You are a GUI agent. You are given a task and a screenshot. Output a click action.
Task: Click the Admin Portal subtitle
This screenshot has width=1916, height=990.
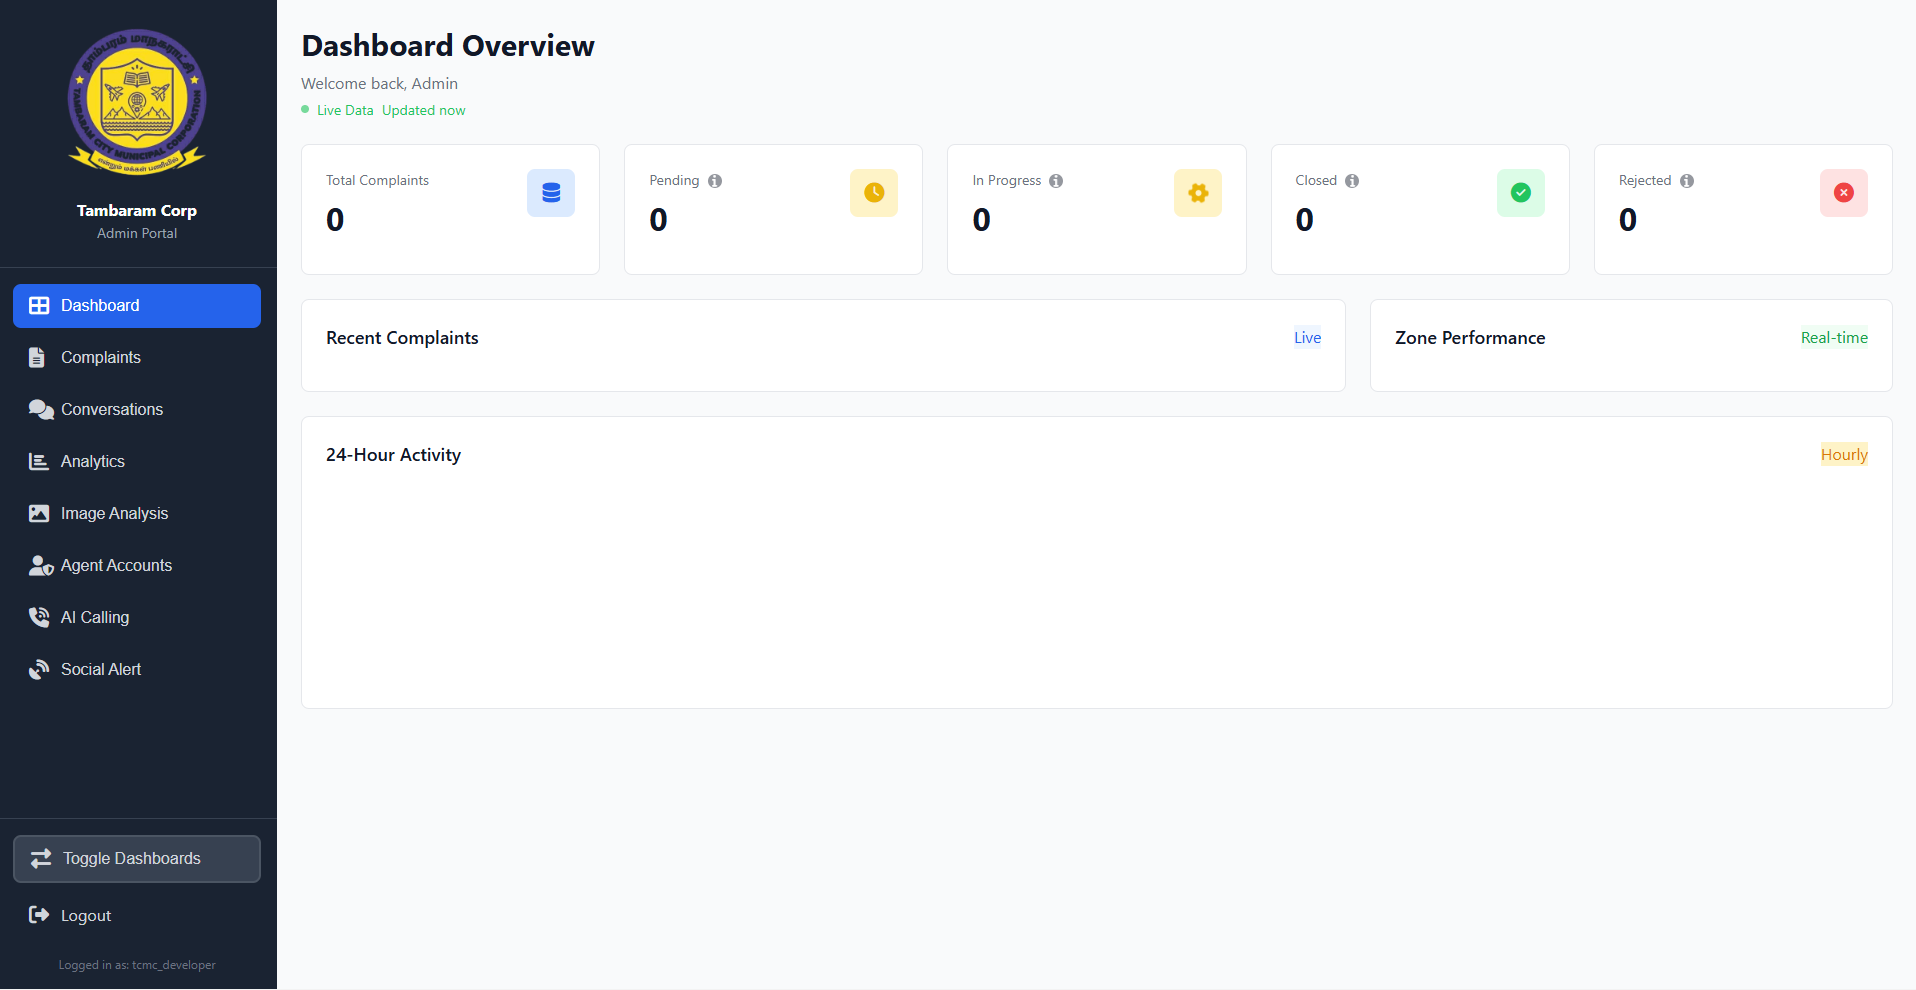137,233
